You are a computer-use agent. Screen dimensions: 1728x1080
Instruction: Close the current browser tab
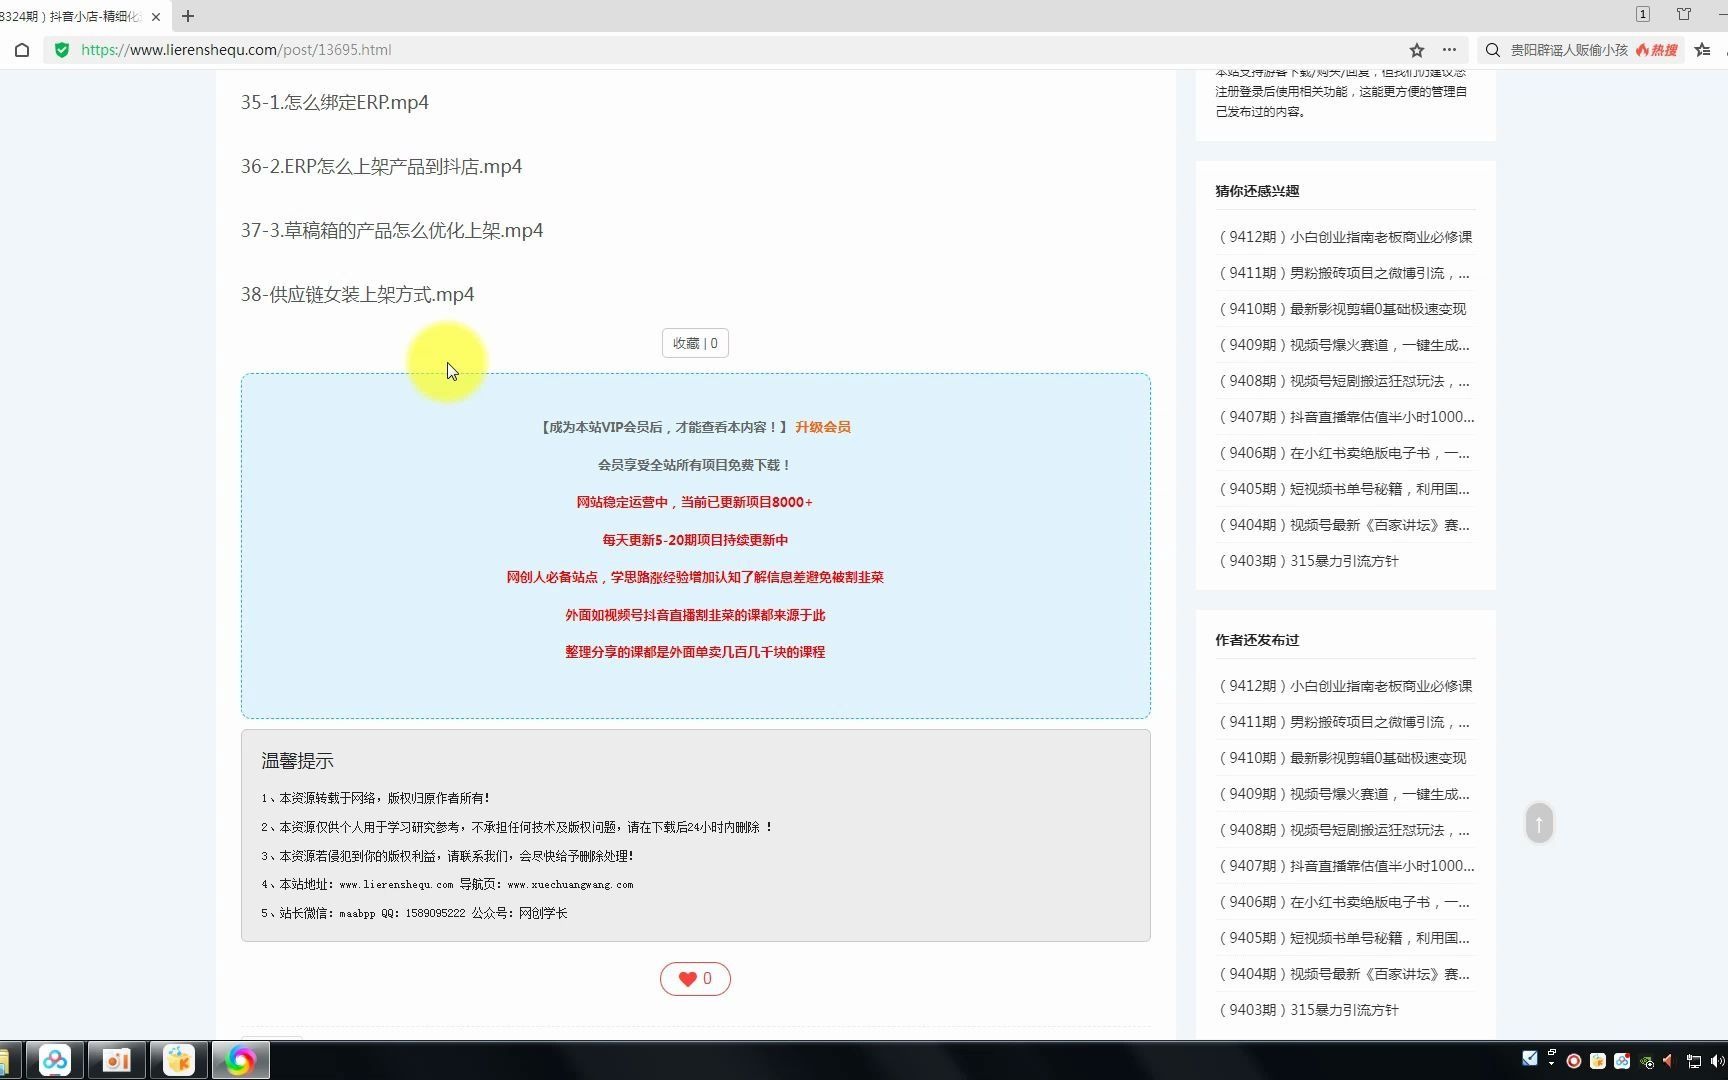(x=156, y=16)
